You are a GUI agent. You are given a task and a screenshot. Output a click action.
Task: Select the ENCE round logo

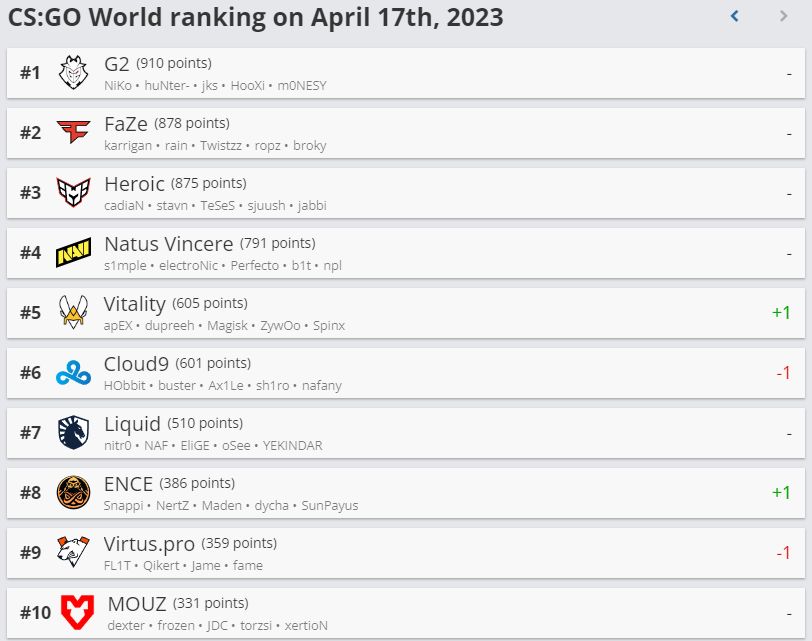(73, 492)
